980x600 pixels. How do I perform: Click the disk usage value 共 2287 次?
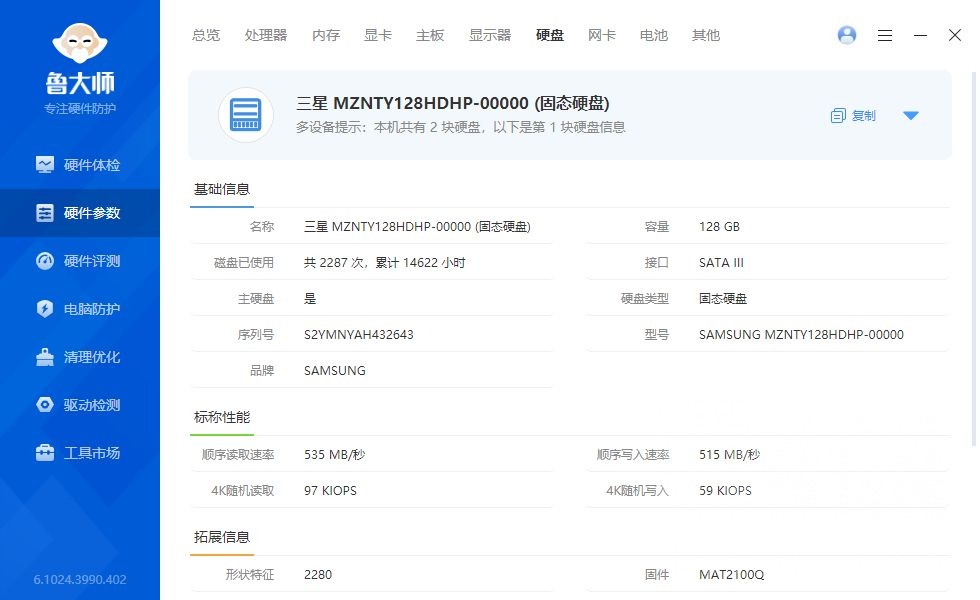(x=334, y=262)
